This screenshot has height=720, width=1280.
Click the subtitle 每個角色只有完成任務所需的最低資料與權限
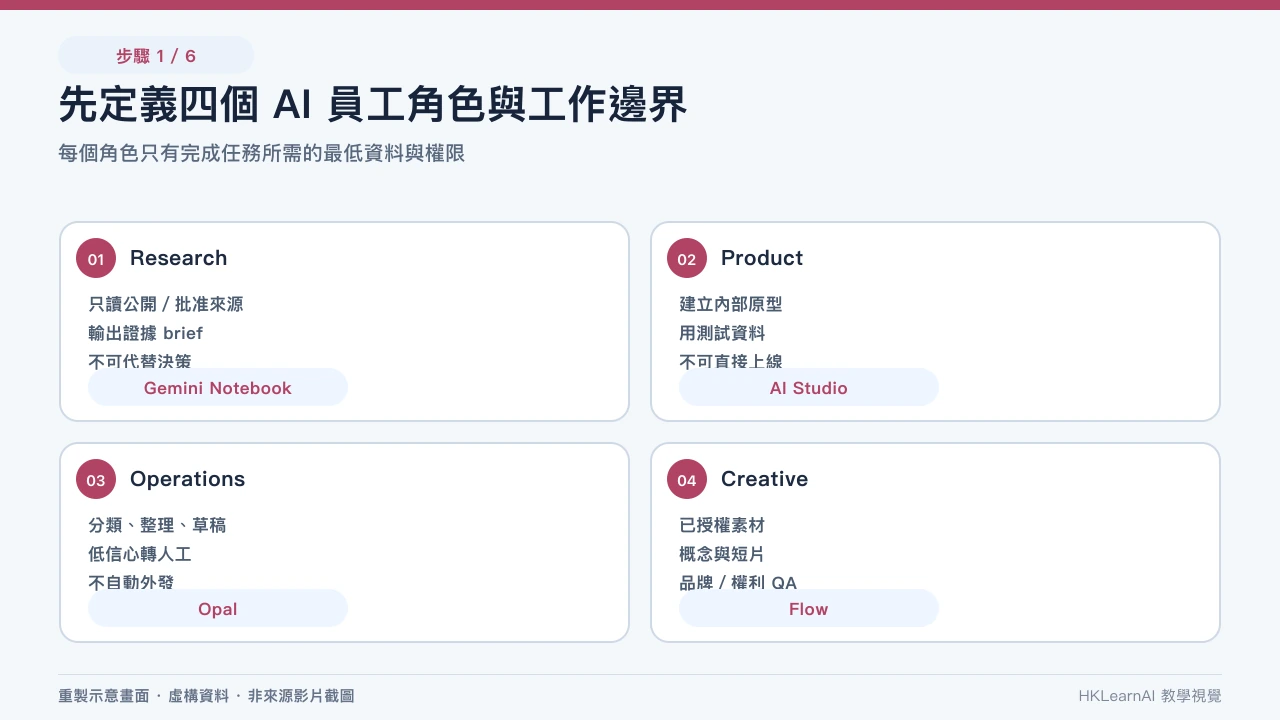[x=262, y=154]
